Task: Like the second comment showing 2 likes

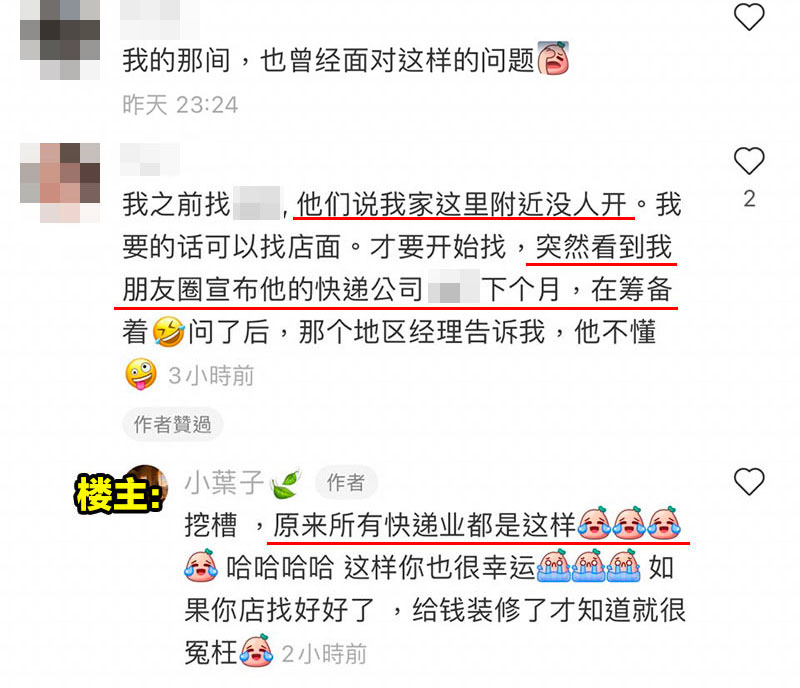Action: tap(748, 161)
